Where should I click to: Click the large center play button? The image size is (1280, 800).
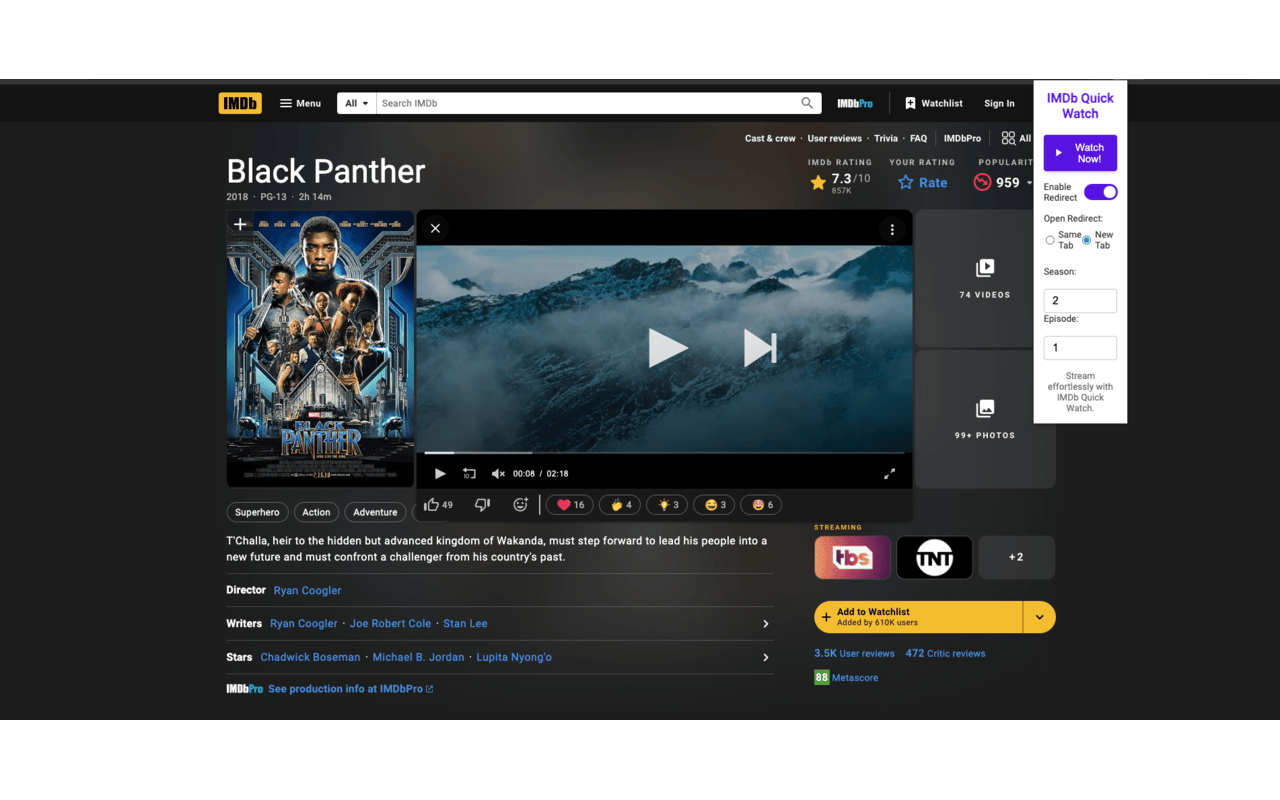[x=666, y=348]
